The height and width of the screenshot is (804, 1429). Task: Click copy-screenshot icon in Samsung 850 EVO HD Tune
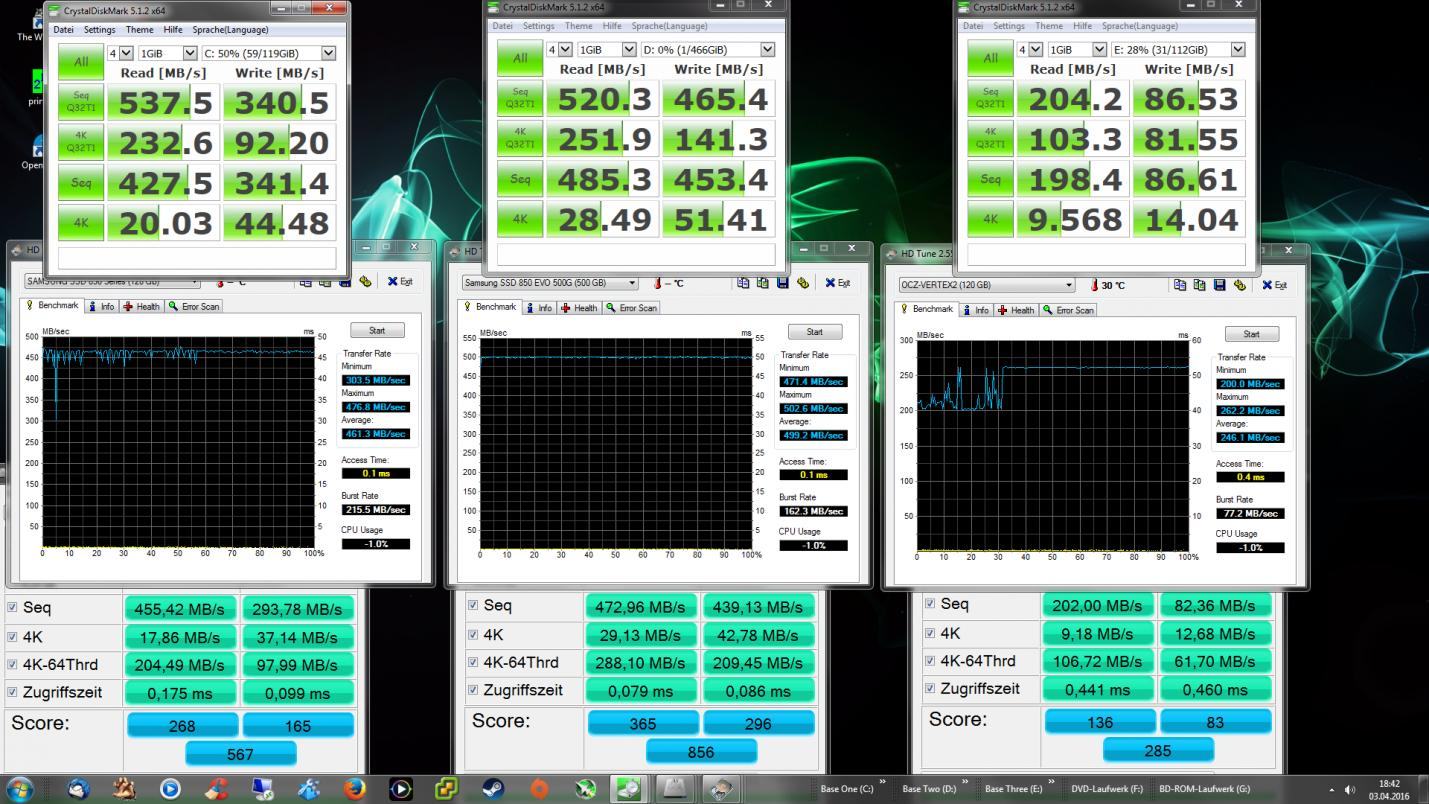(763, 283)
